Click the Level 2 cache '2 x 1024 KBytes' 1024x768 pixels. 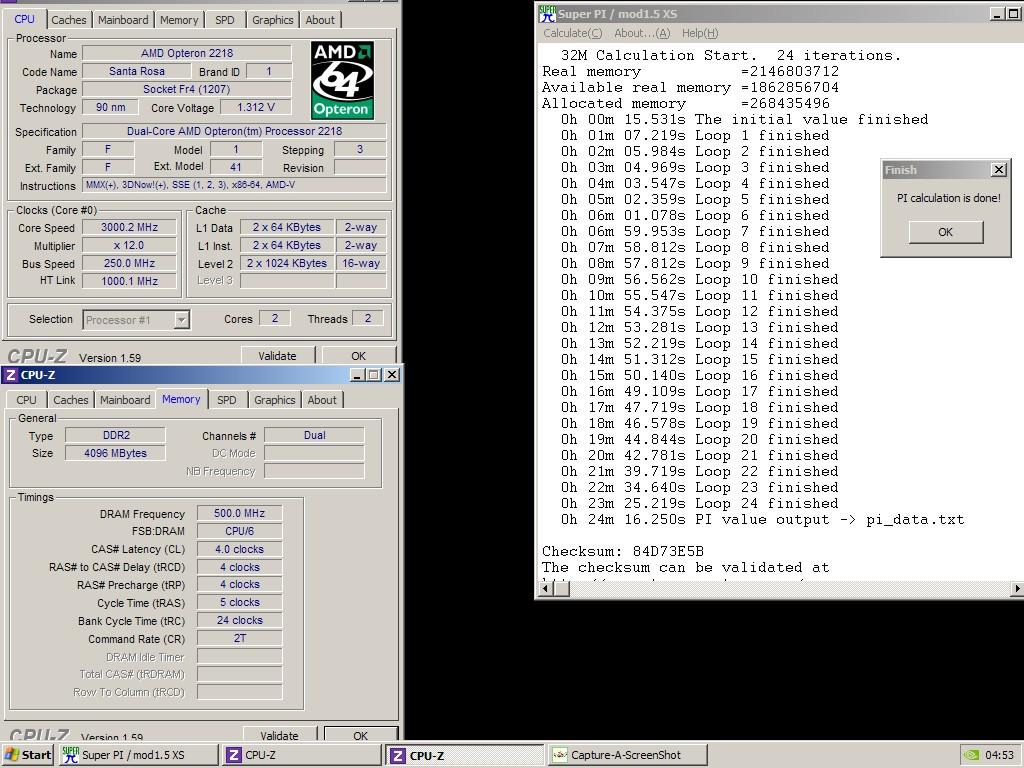click(287, 263)
